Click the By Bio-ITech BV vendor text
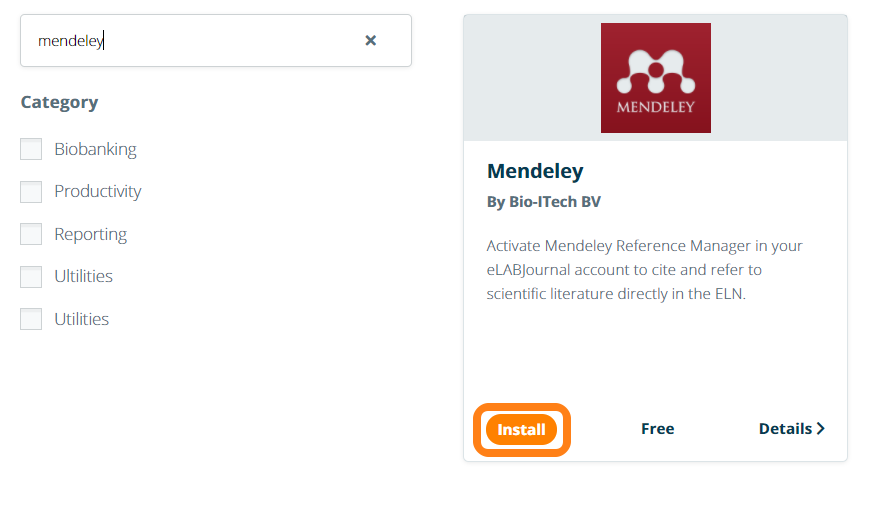881x505 pixels. [x=543, y=202]
